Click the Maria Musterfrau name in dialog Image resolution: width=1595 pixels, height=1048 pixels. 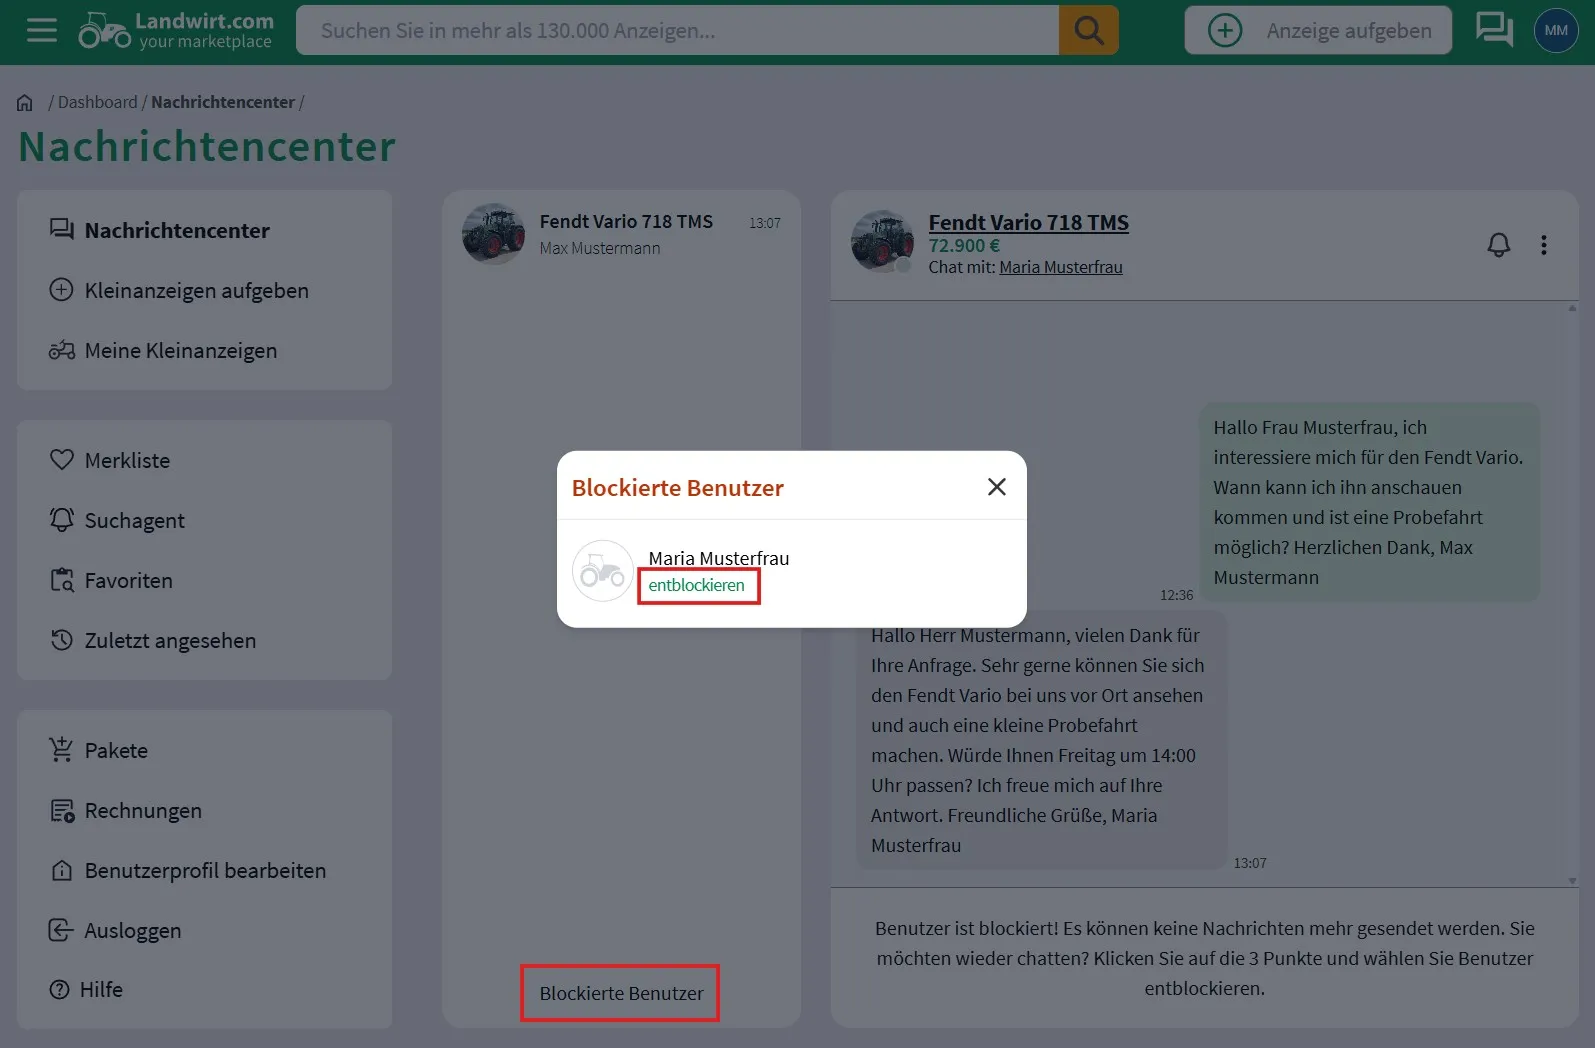point(718,558)
